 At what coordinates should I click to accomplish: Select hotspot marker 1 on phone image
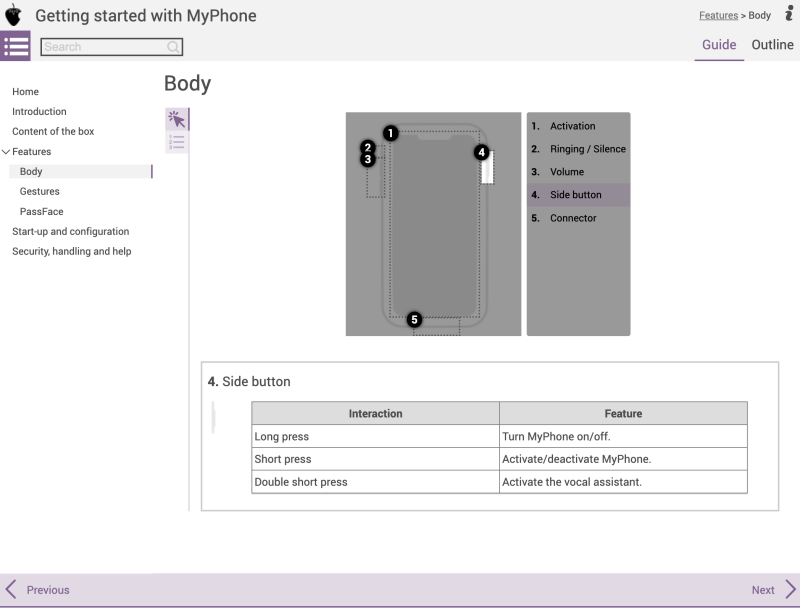tap(390, 133)
